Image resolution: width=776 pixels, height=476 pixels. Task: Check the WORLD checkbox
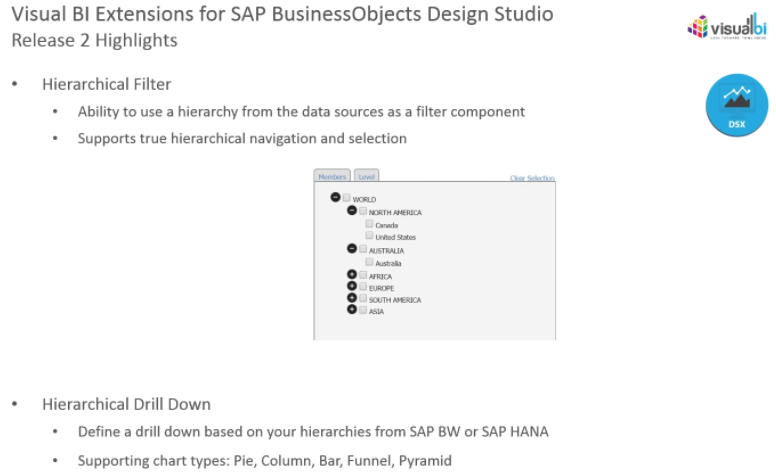347,198
